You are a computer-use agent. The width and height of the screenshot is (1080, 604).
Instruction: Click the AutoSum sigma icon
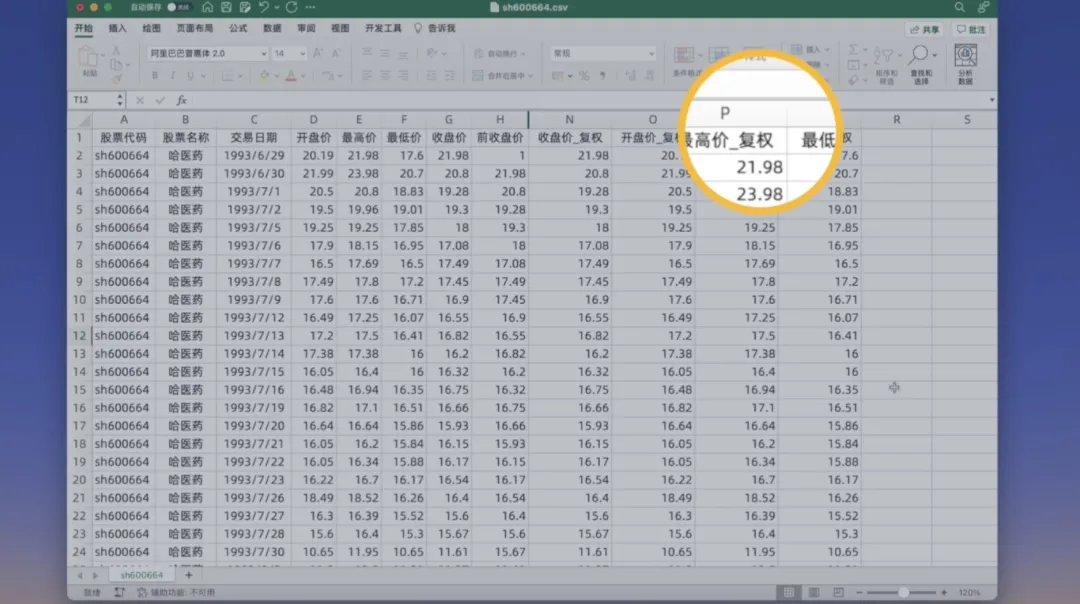[x=853, y=50]
